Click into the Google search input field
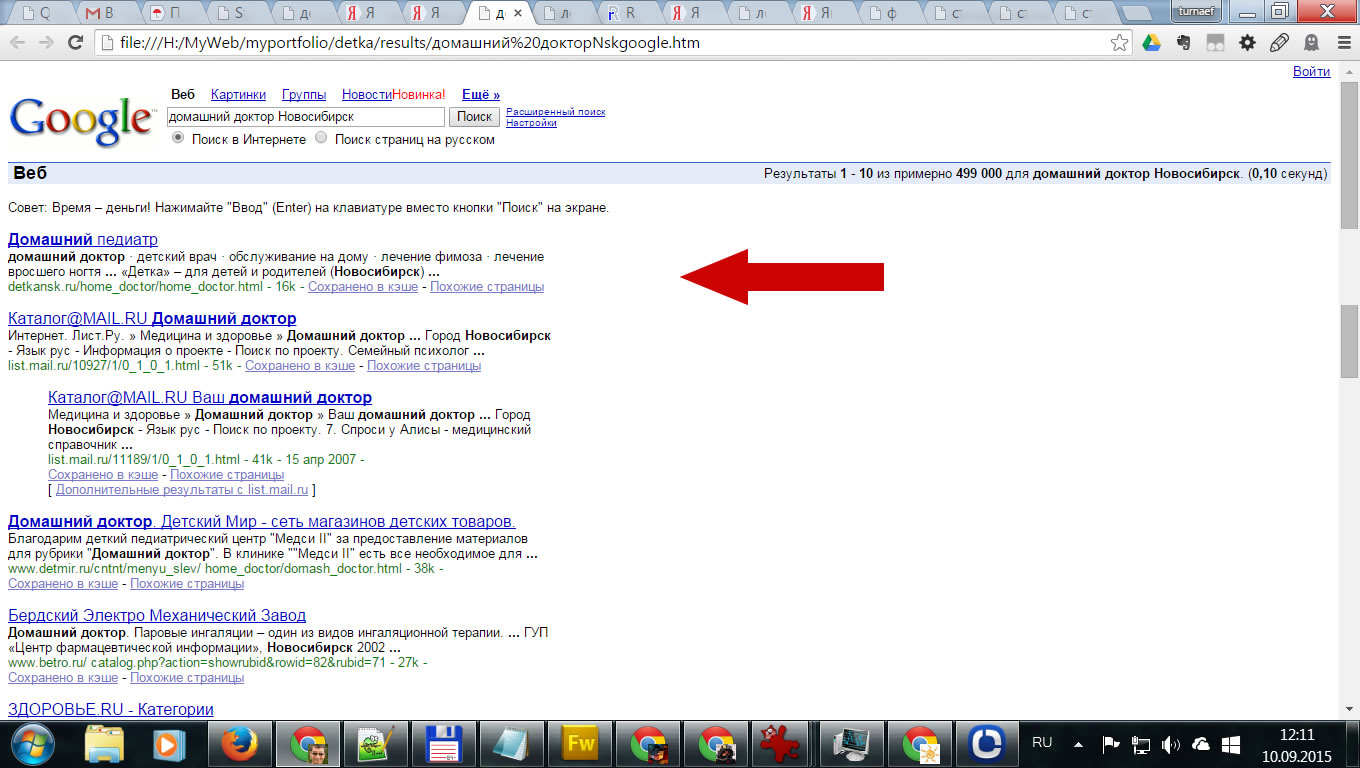Image resolution: width=1360 pixels, height=768 pixels. tap(305, 117)
